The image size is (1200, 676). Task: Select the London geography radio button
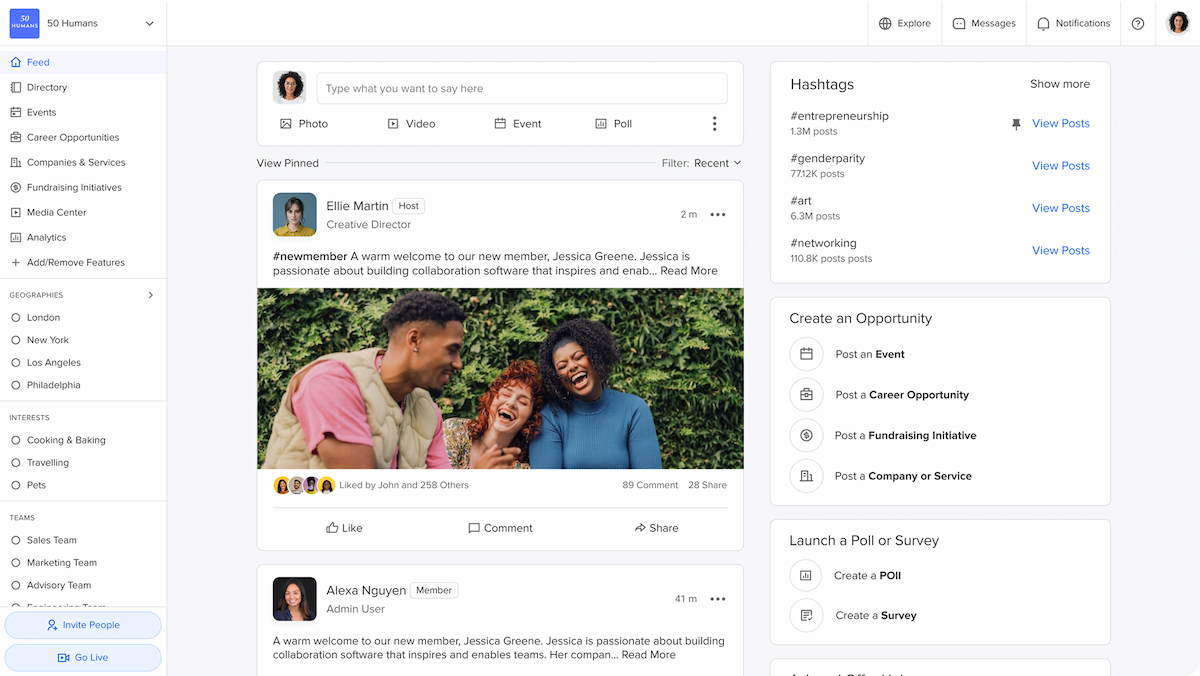click(x=16, y=317)
